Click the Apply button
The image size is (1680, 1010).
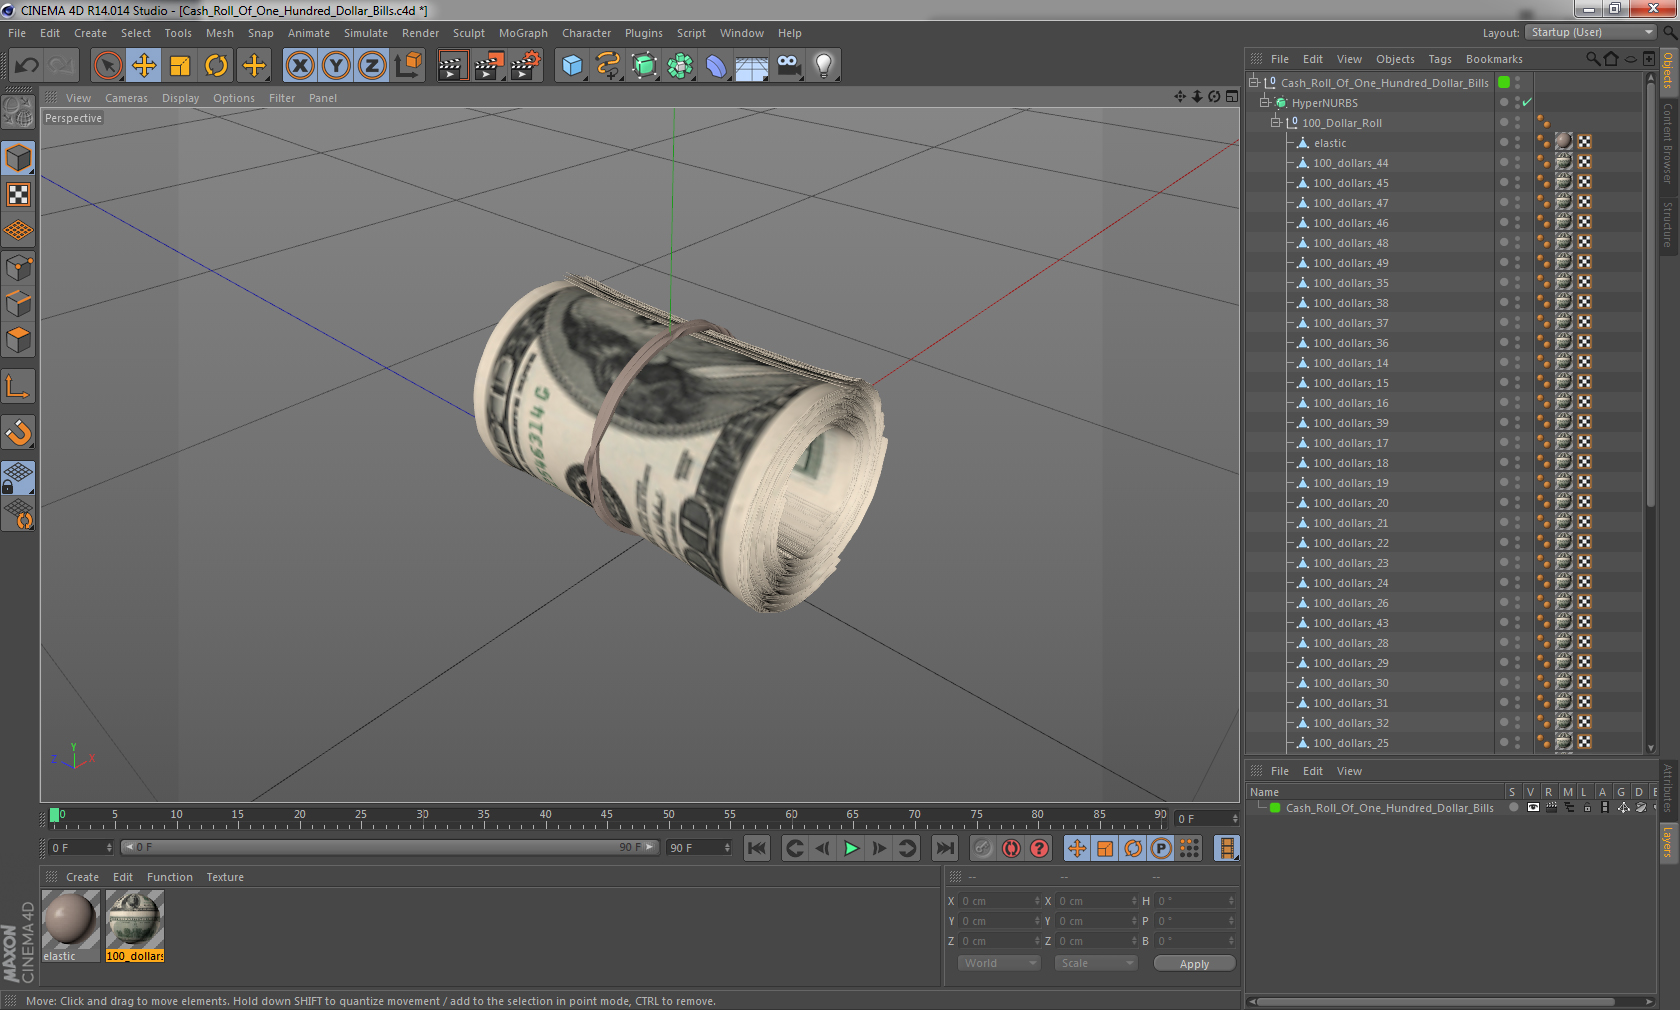[1194, 964]
